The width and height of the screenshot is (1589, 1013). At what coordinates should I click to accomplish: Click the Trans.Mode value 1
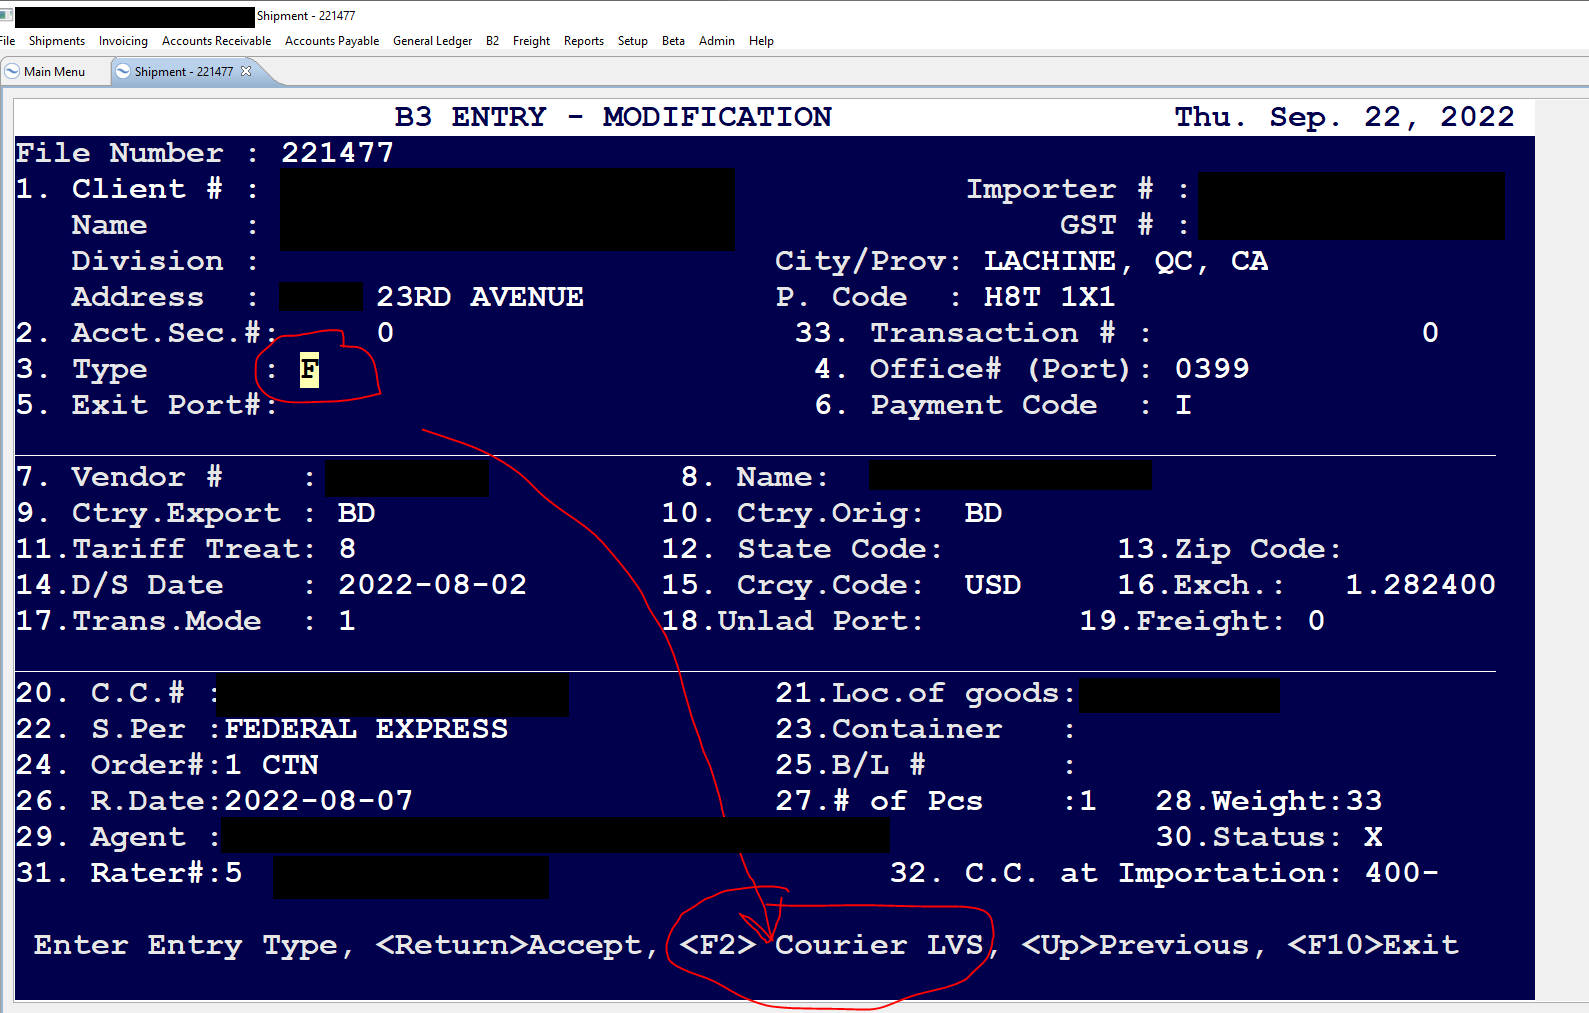point(347,621)
